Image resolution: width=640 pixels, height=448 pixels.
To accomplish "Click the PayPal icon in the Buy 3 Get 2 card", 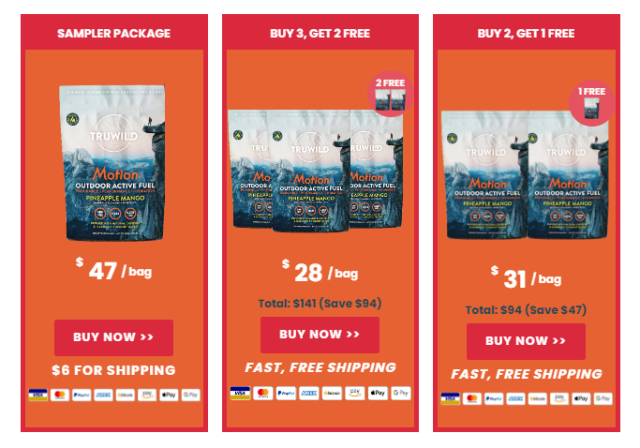I will (x=286, y=393).
